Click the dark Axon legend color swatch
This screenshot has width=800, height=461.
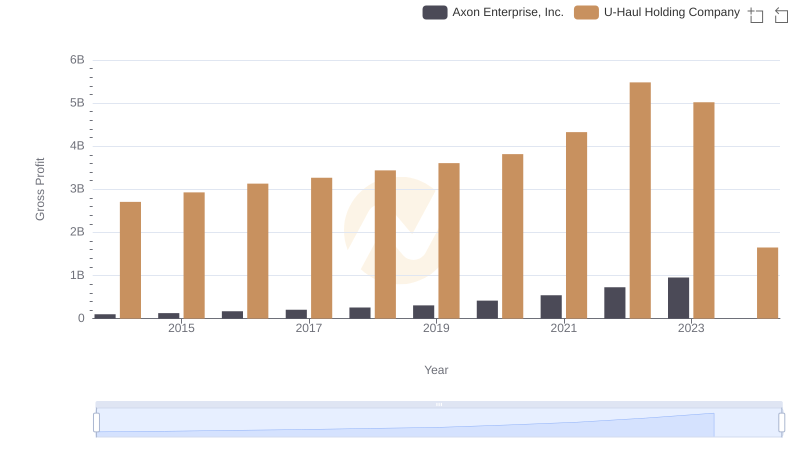point(435,12)
